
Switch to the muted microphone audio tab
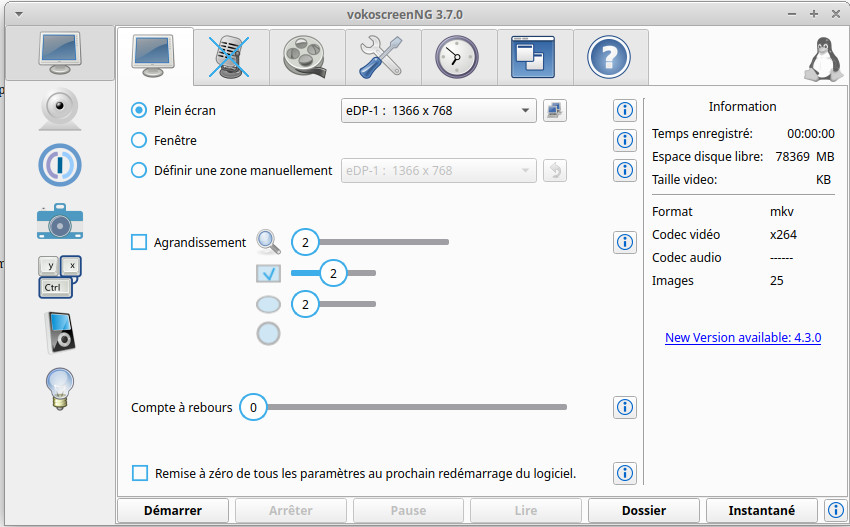coord(231,57)
